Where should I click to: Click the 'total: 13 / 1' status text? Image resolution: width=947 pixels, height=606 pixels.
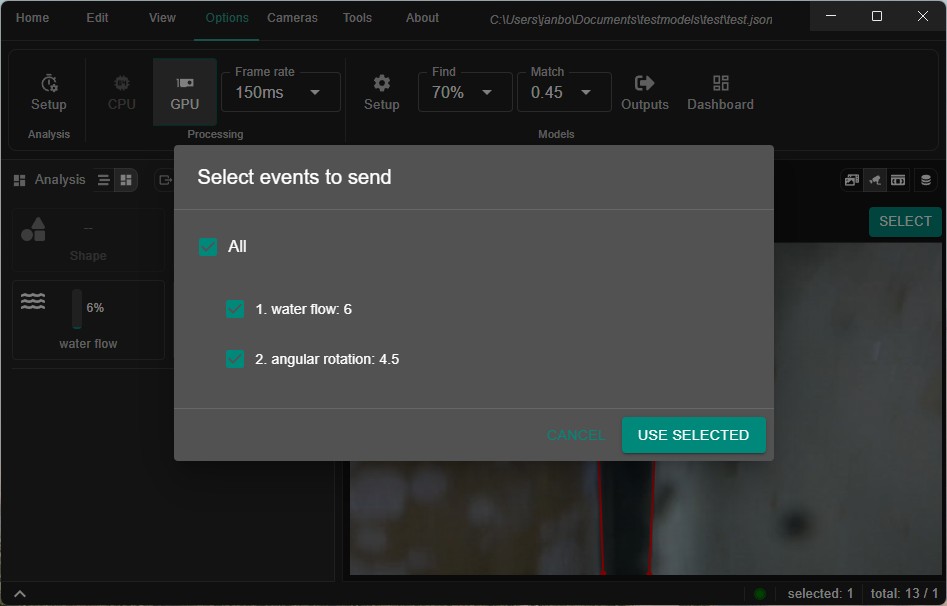(904, 594)
